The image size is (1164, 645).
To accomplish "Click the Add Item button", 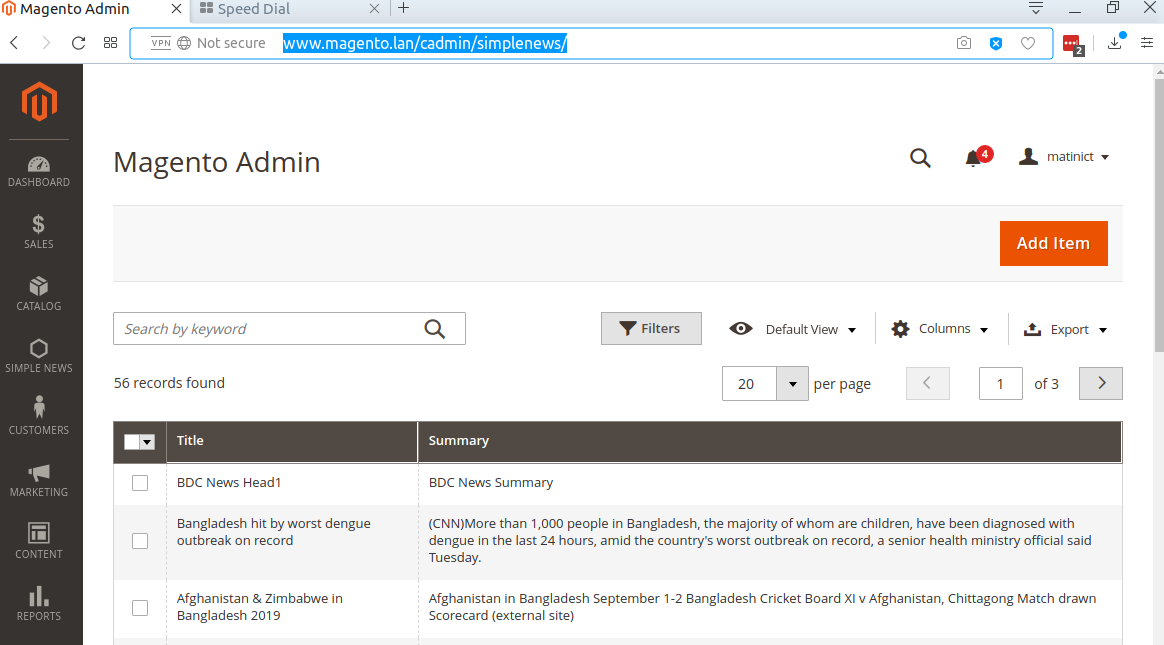I will coord(1053,243).
